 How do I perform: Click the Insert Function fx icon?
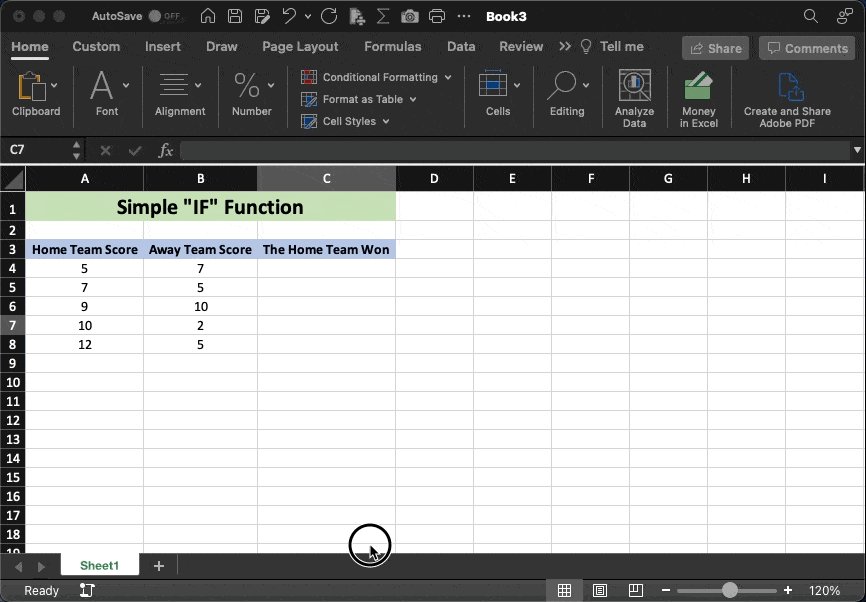click(x=166, y=150)
